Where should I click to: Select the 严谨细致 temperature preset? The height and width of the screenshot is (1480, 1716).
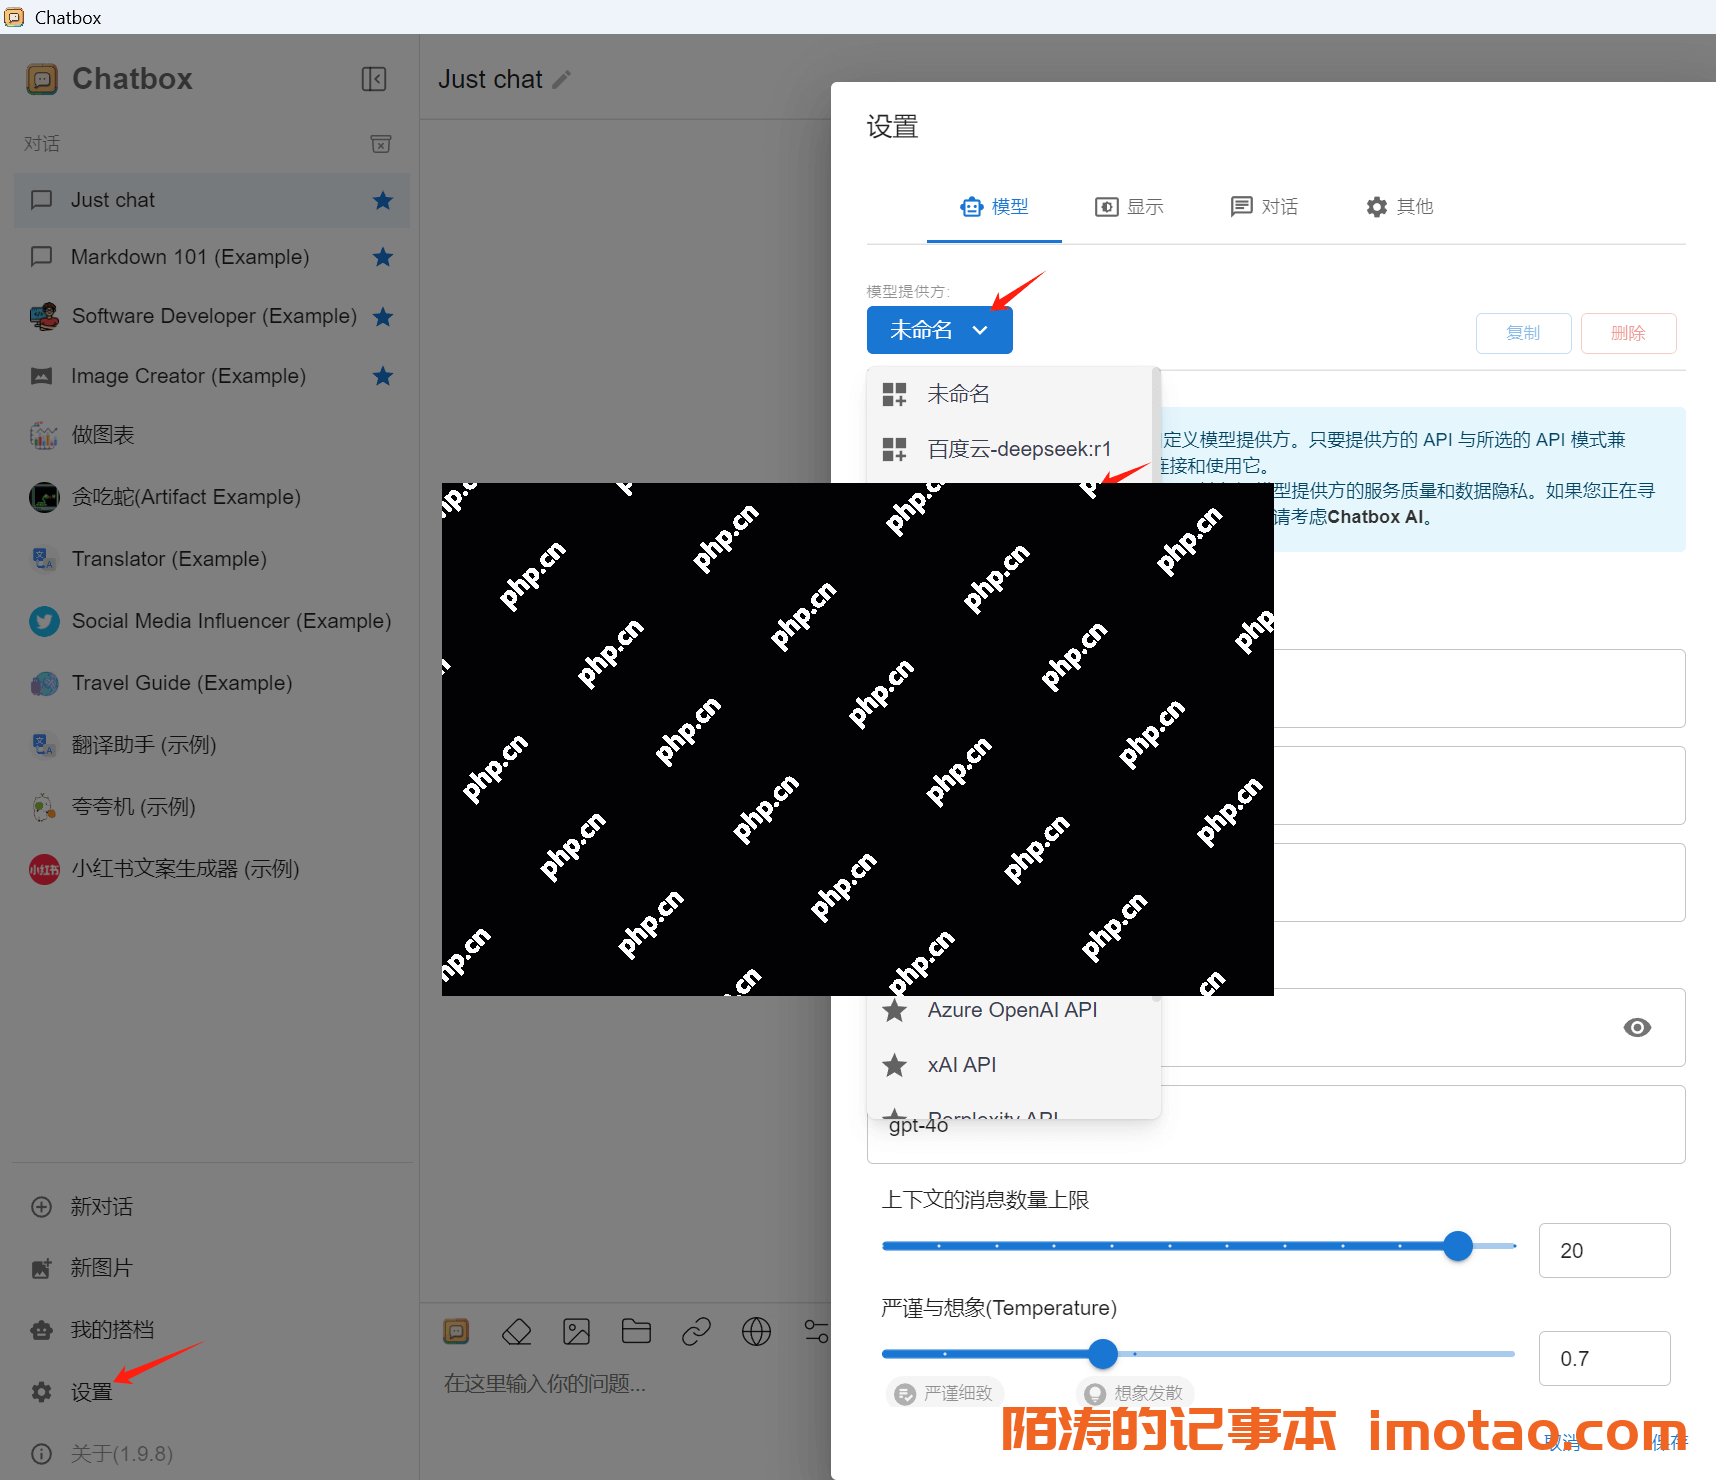945,1393
